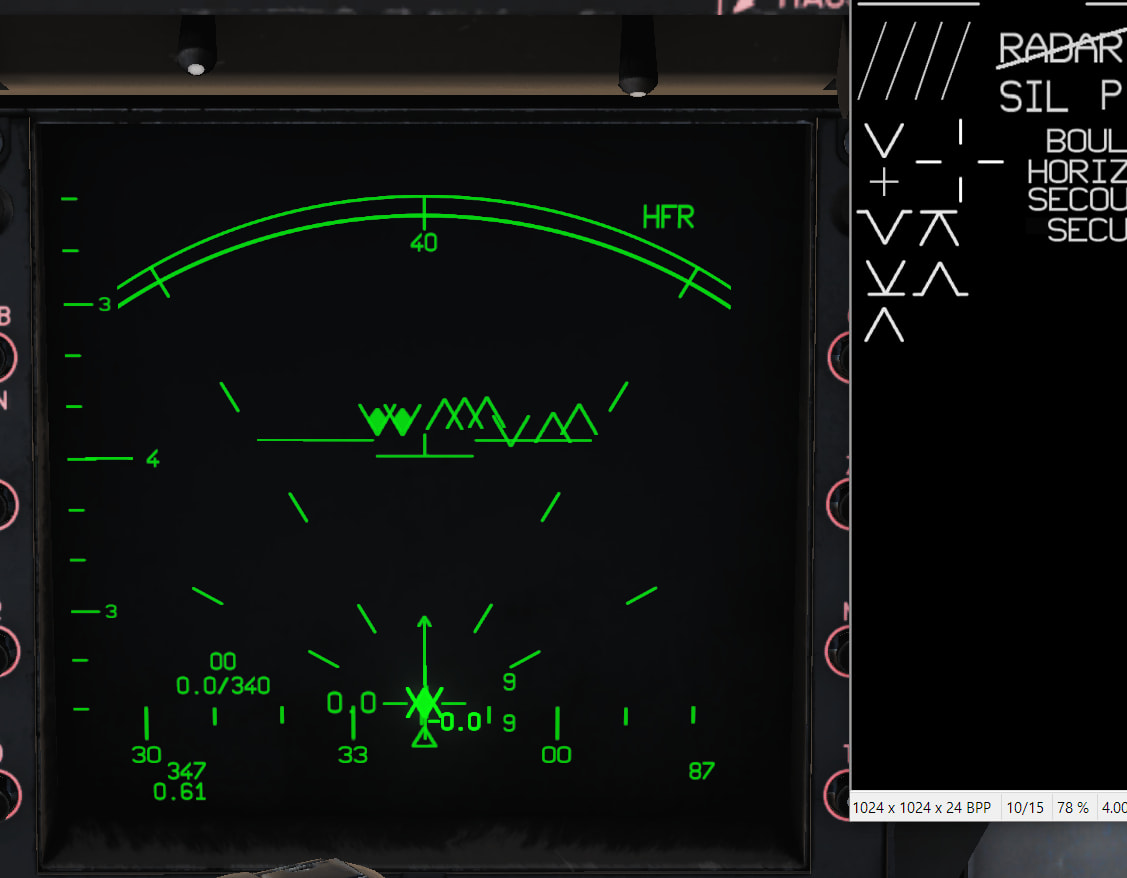Click the small plus sign symbol

(883, 183)
